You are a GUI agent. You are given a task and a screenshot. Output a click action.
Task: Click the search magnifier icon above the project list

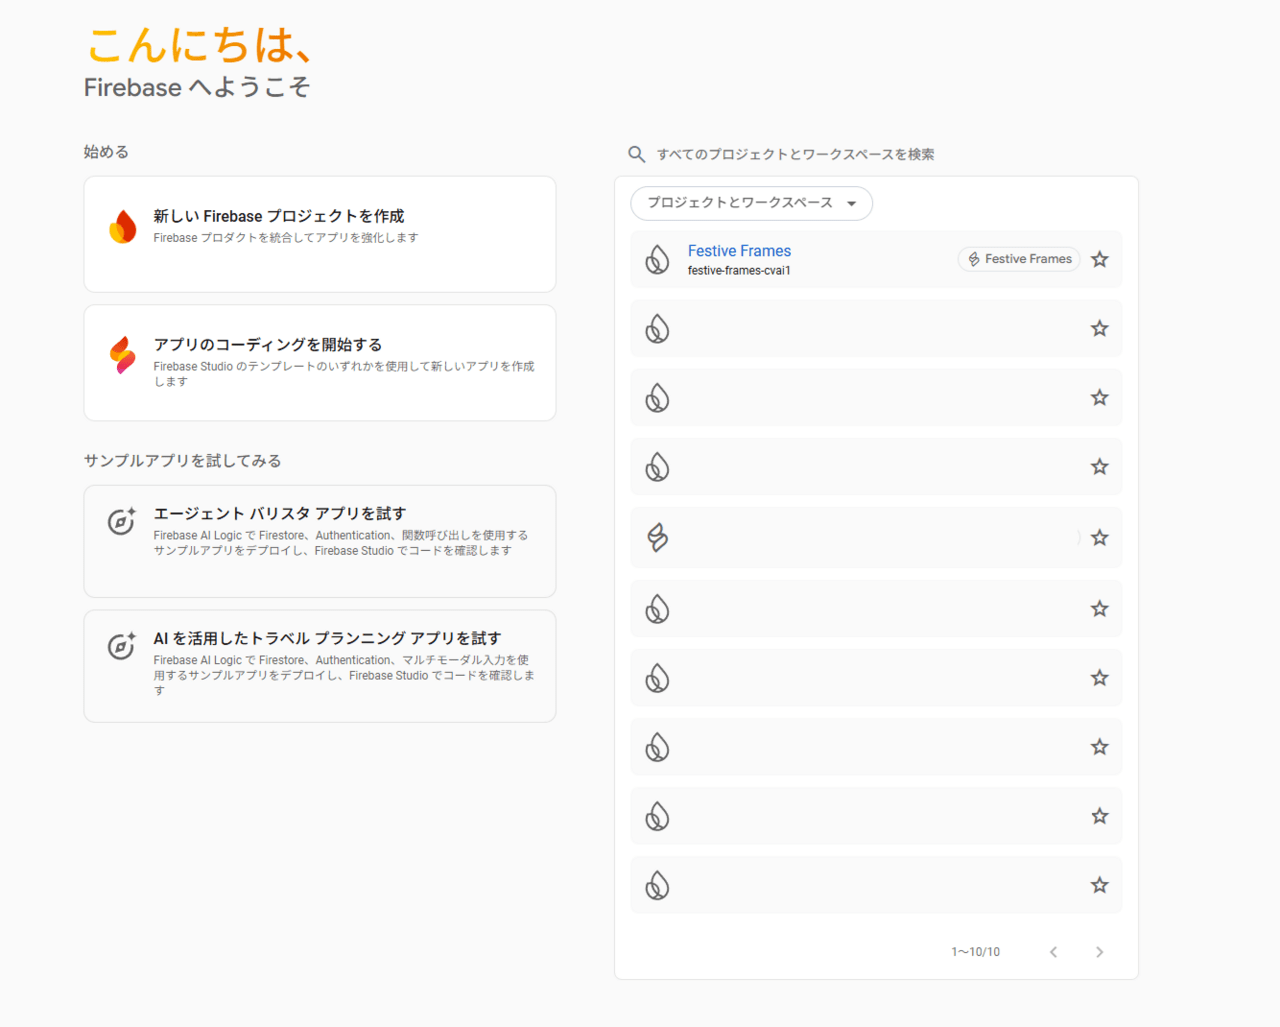click(x=636, y=154)
